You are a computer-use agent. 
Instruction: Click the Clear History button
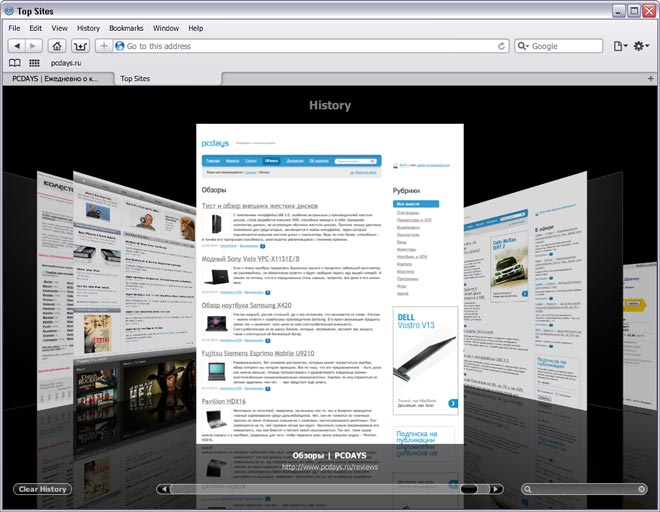tap(43, 489)
